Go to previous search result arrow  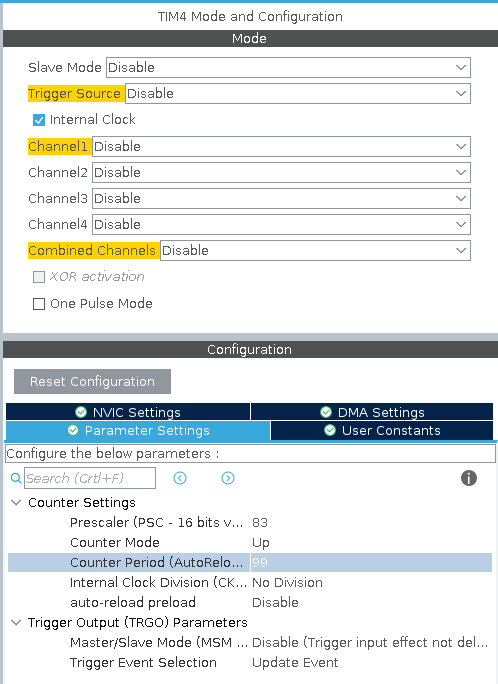[180, 478]
